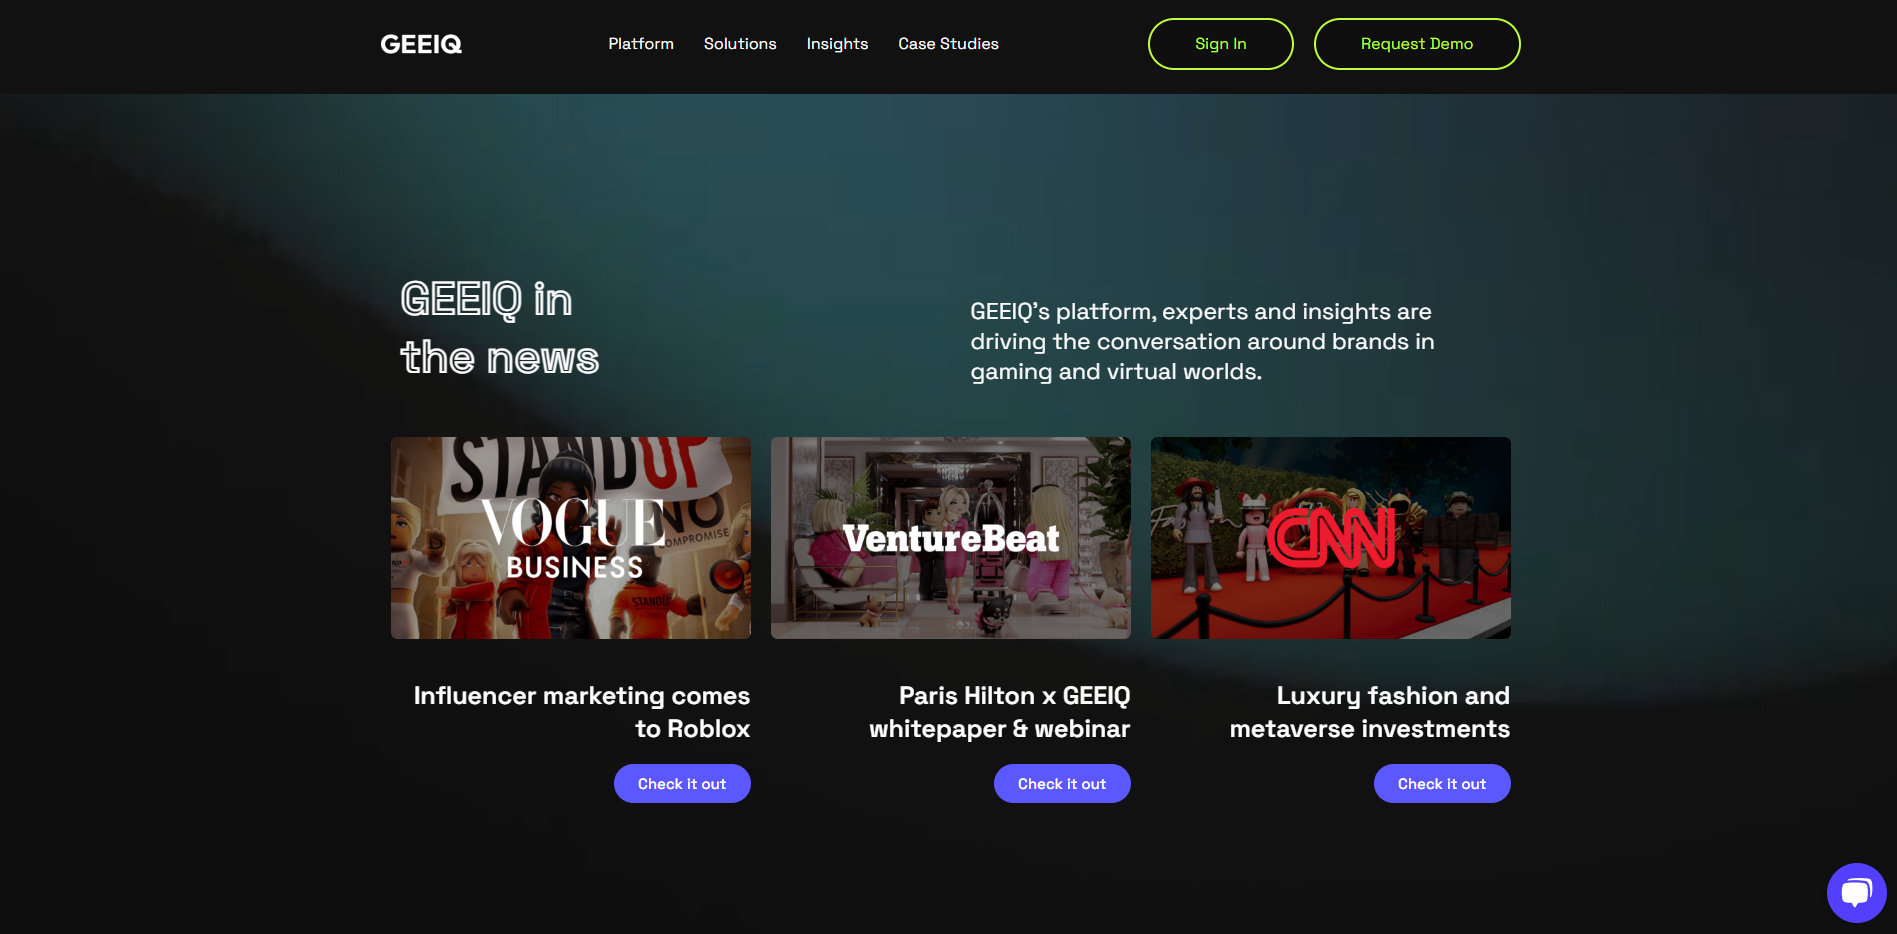
Task: Go to the Insights menu item
Action: 837,44
